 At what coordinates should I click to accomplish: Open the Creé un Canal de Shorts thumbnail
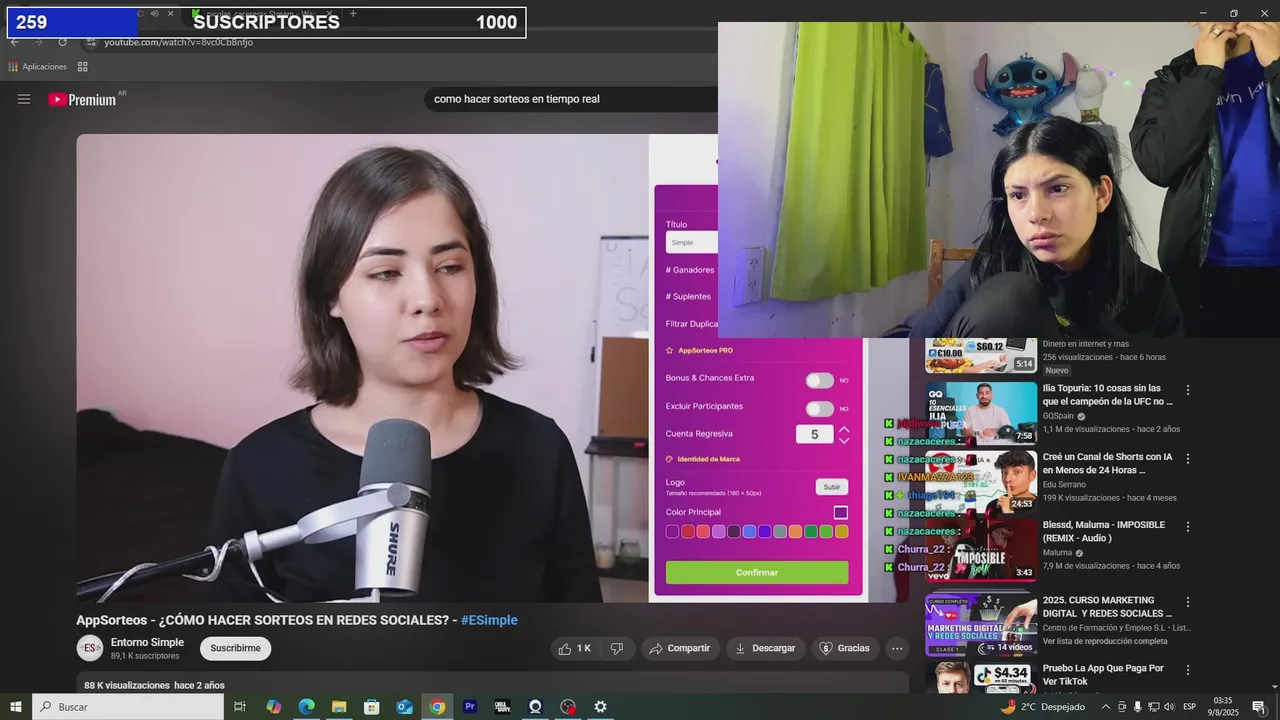pos(981,481)
